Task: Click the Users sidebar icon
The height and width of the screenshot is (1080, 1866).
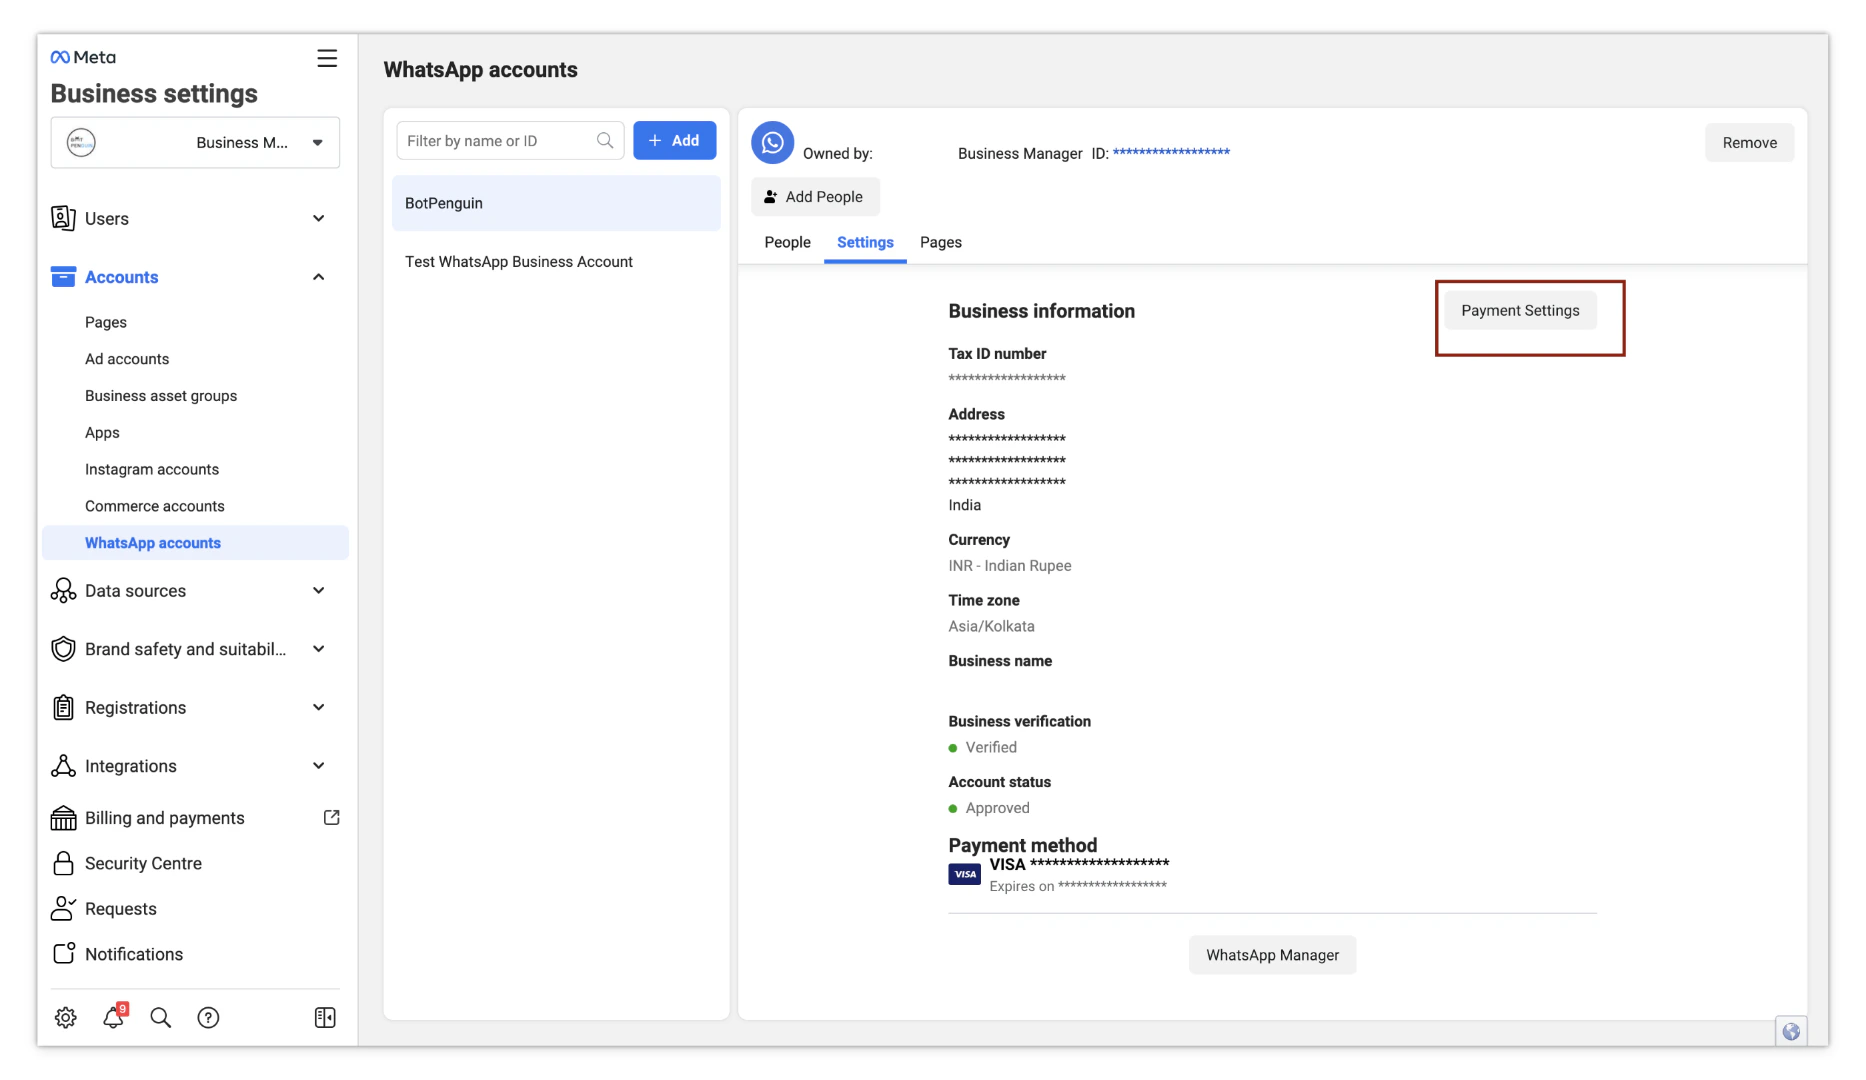Action: coord(63,218)
